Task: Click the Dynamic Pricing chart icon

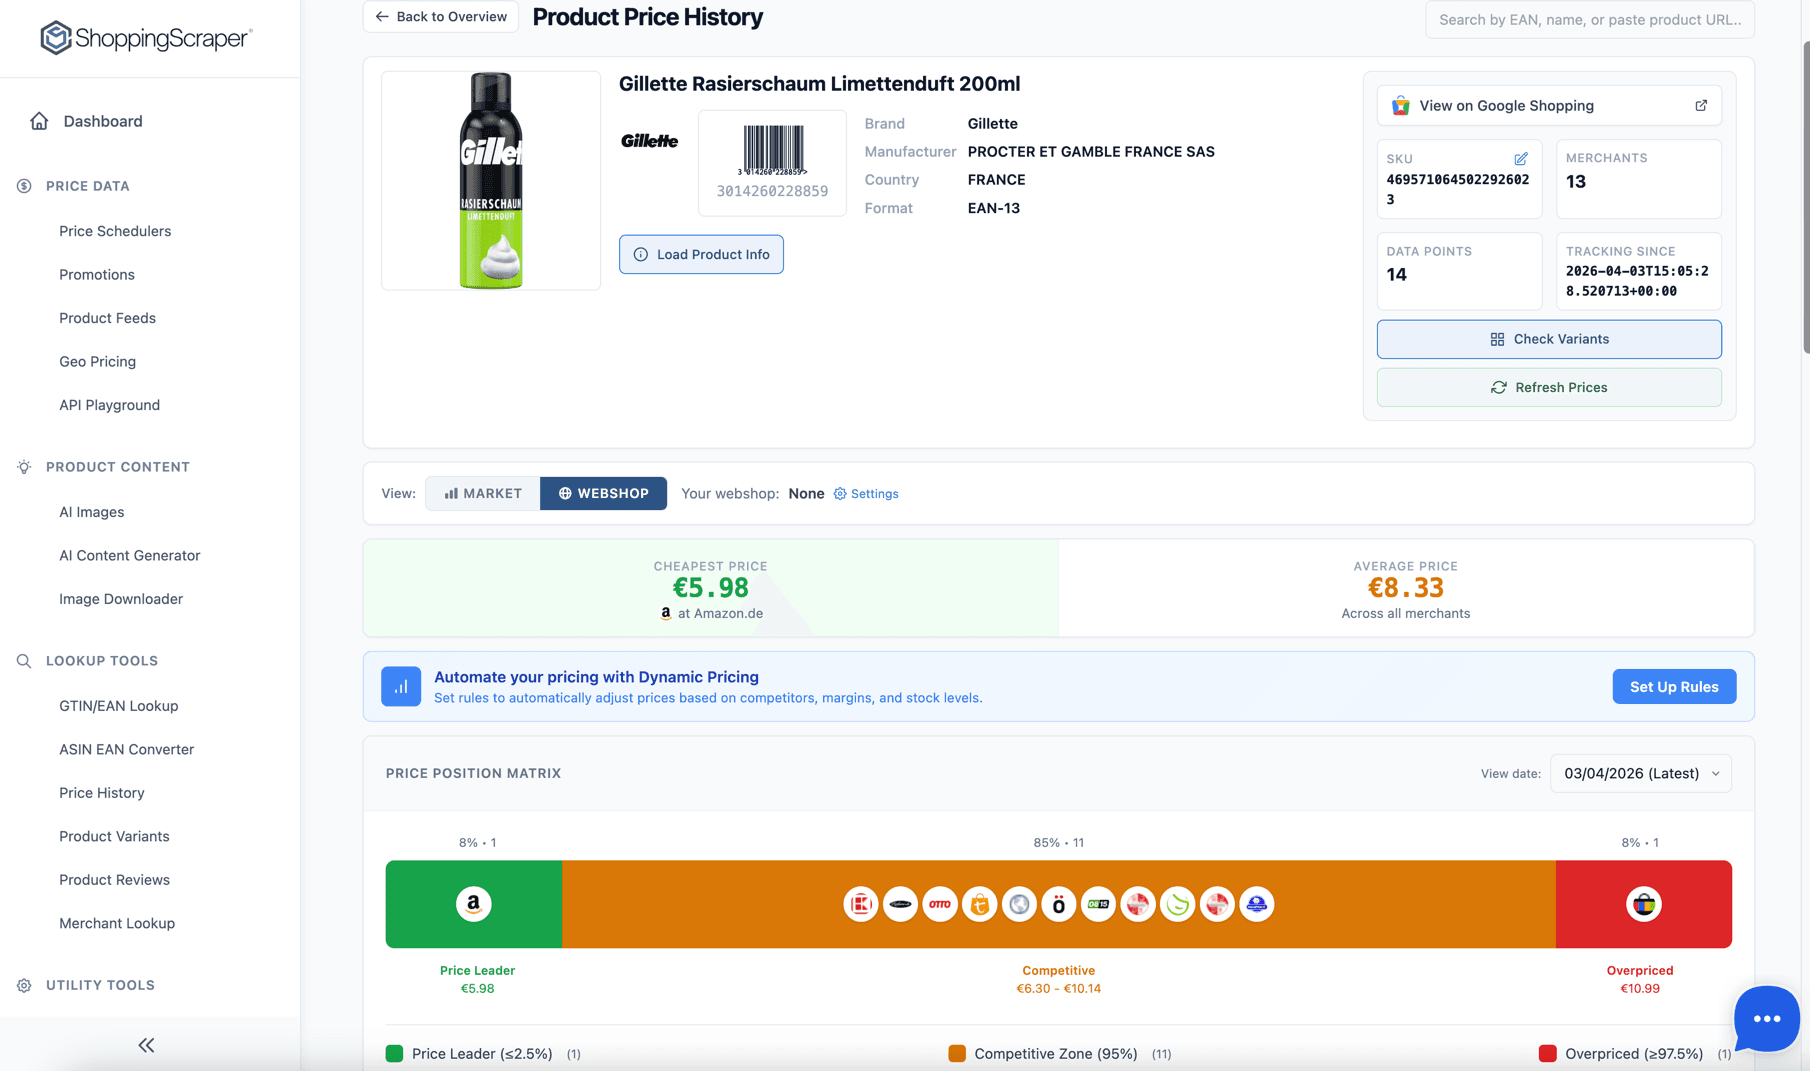Action: (401, 687)
